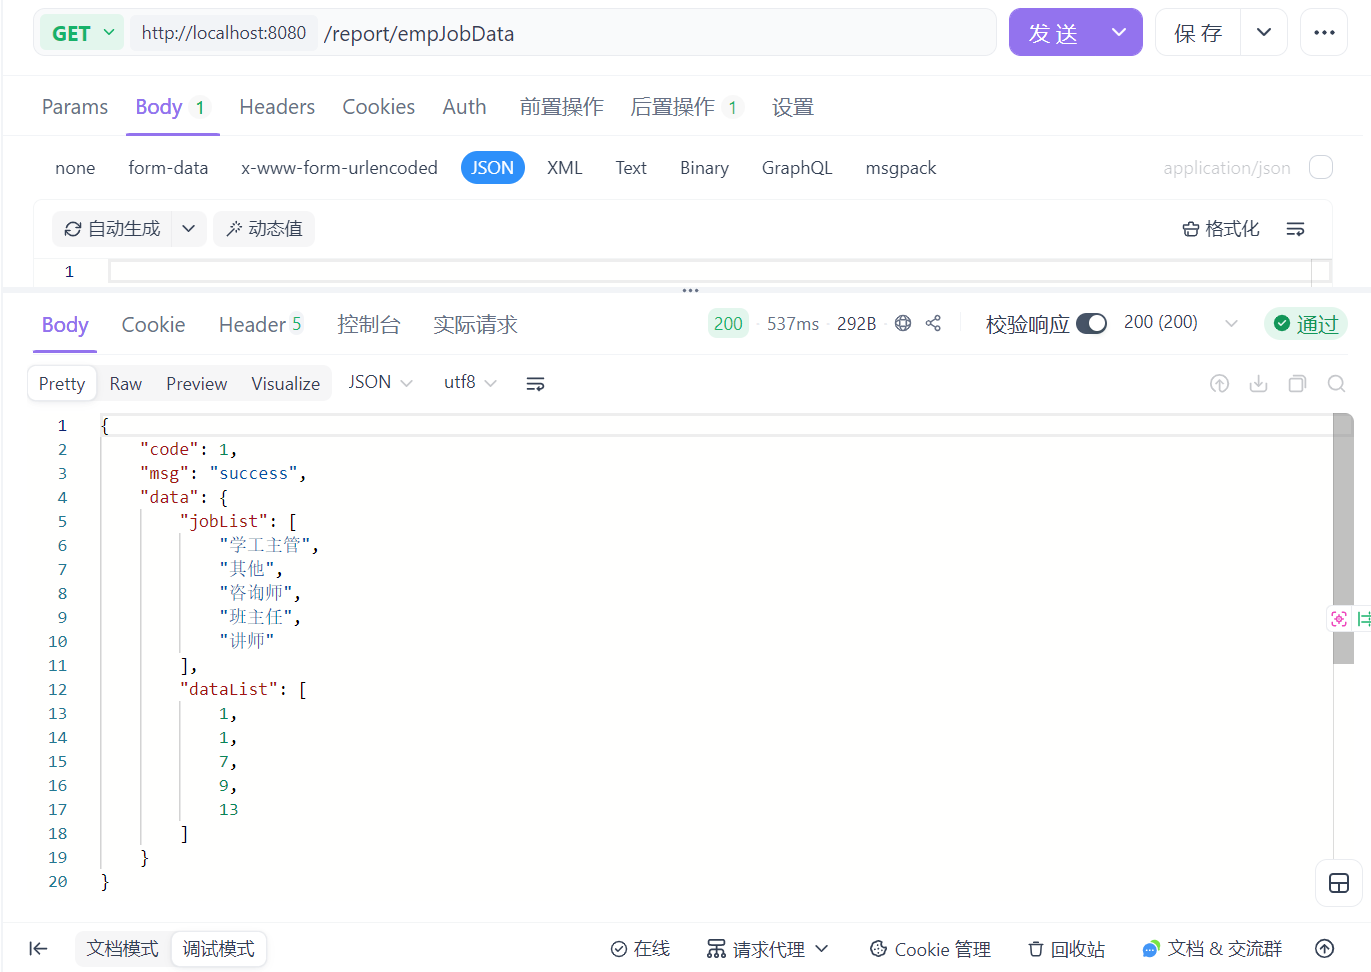The height and width of the screenshot is (972, 1371).
Task: Select the XML body type
Action: click(564, 168)
